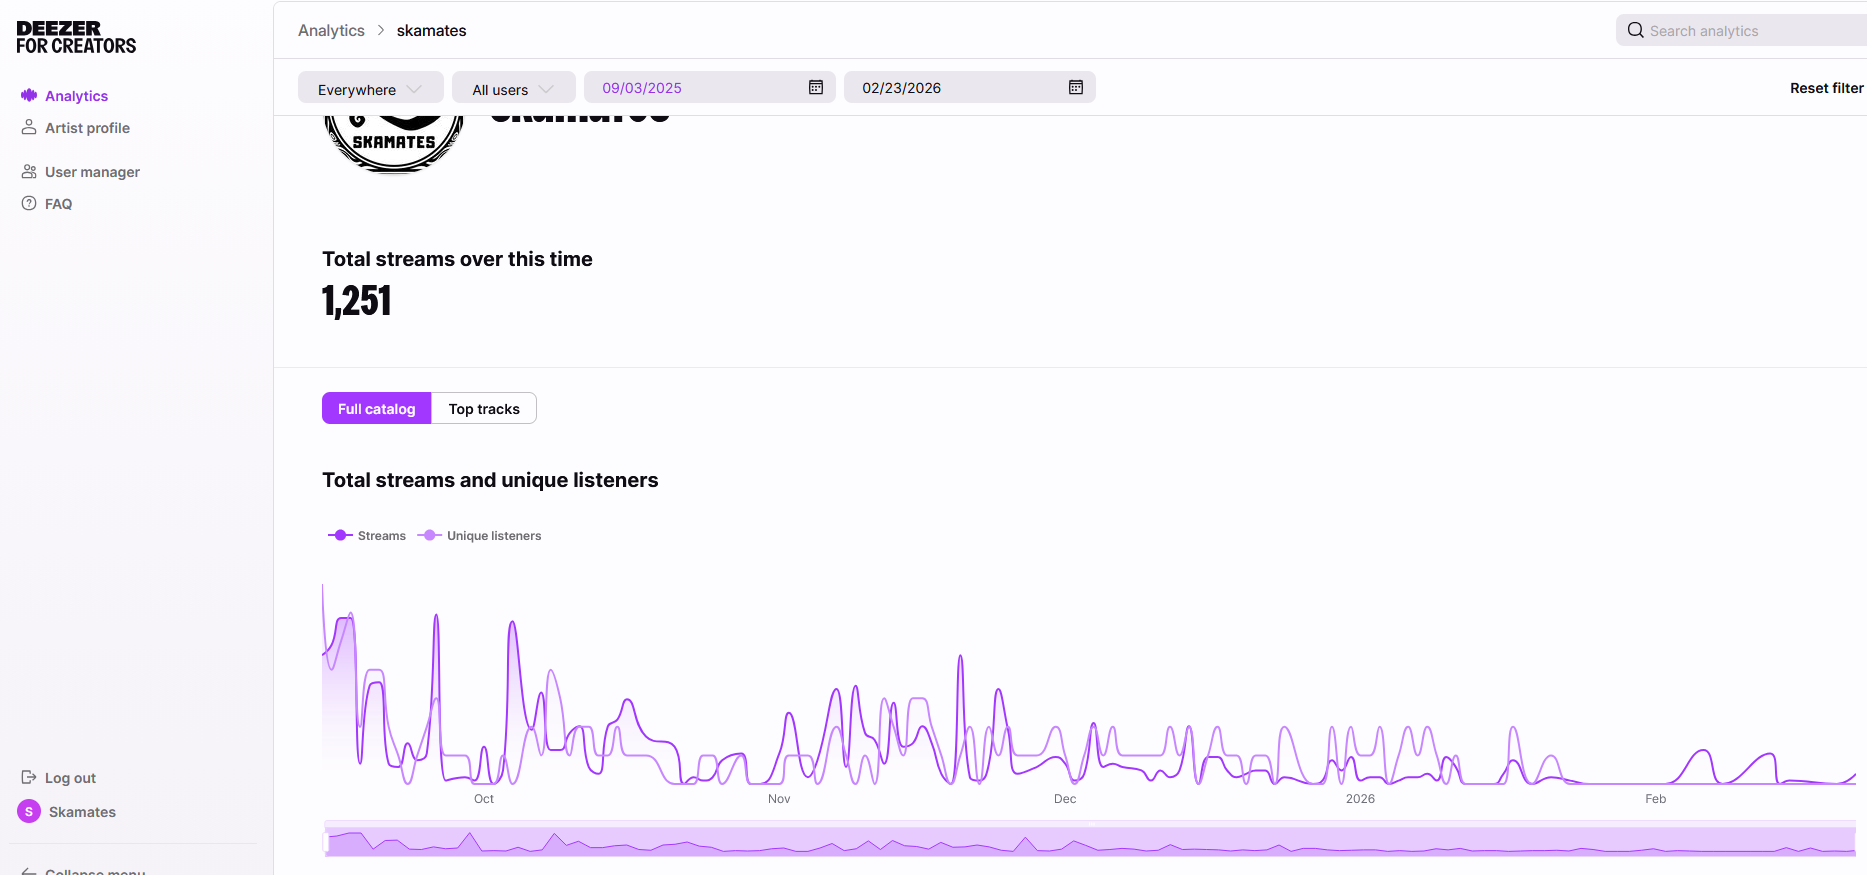
Task: Go to Analytics via breadcrumb link
Action: (x=331, y=30)
